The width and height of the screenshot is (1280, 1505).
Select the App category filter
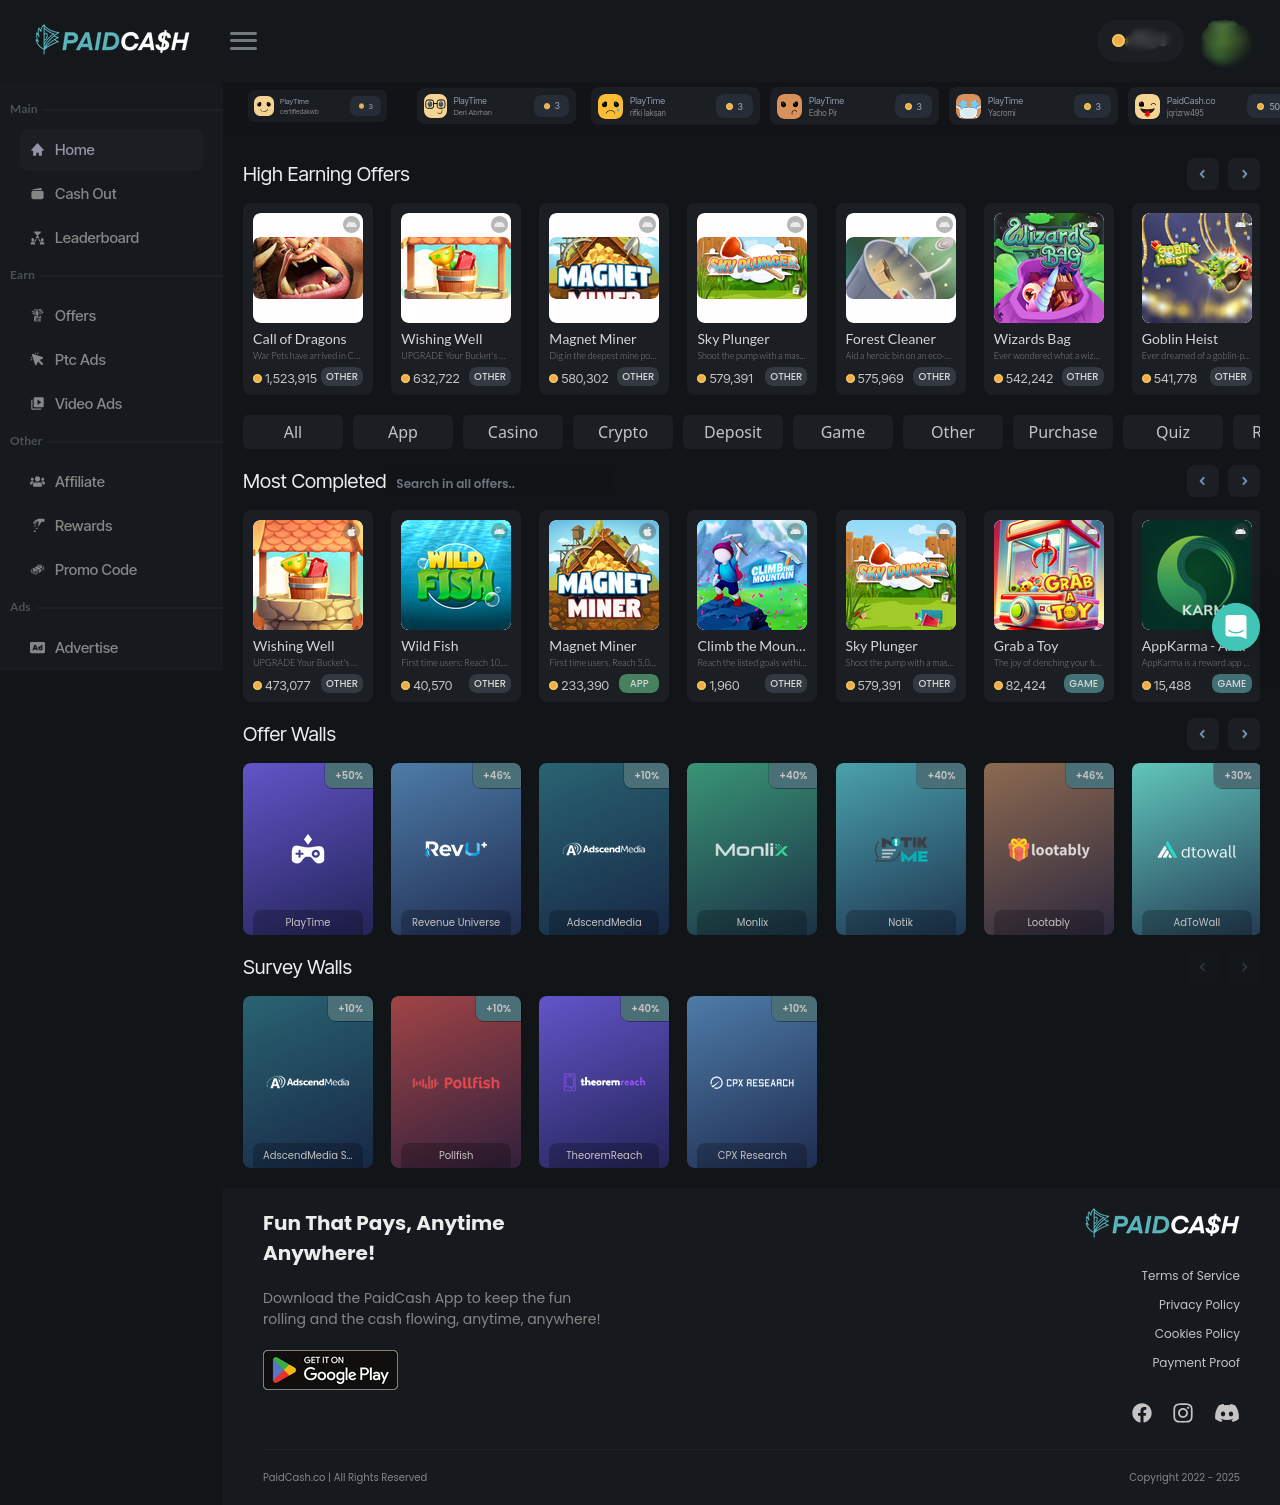(x=403, y=432)
